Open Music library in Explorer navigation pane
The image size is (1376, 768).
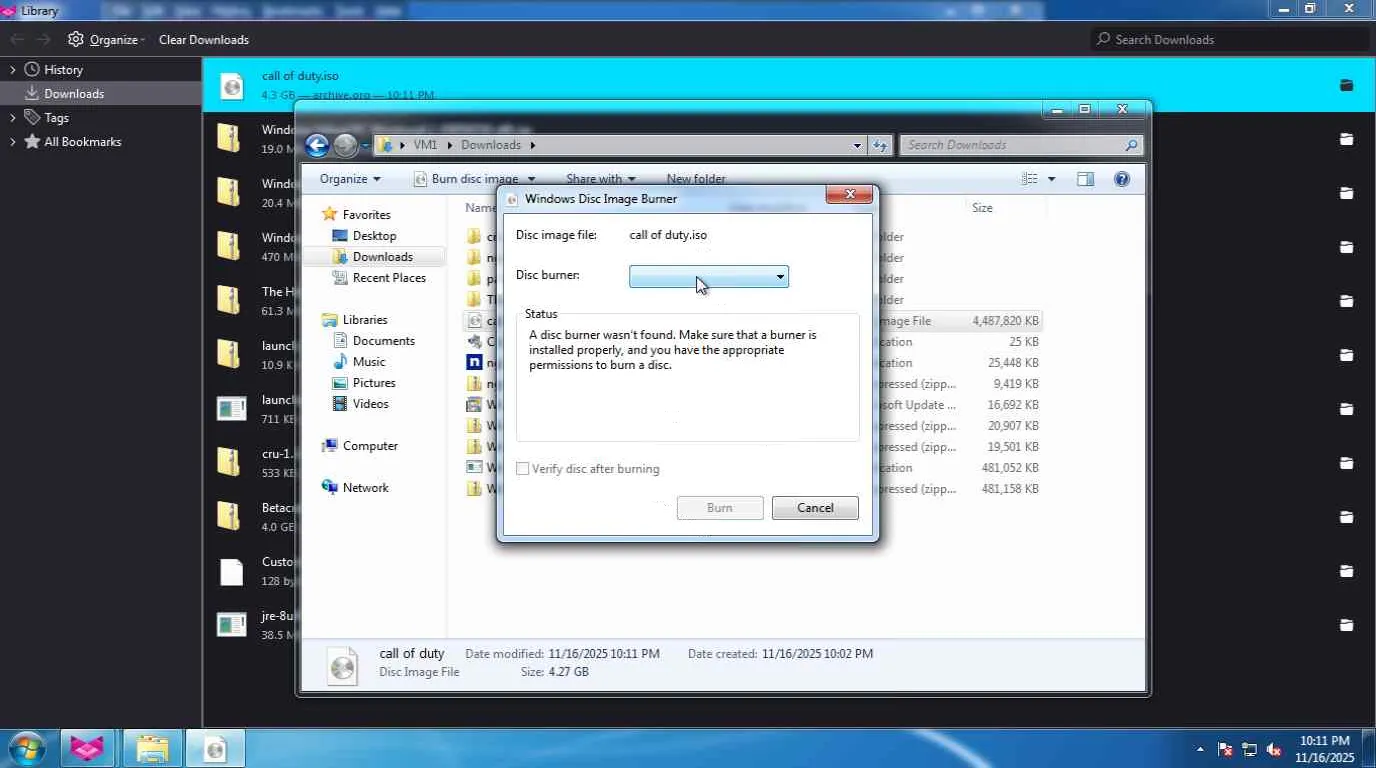coord(369,362)
